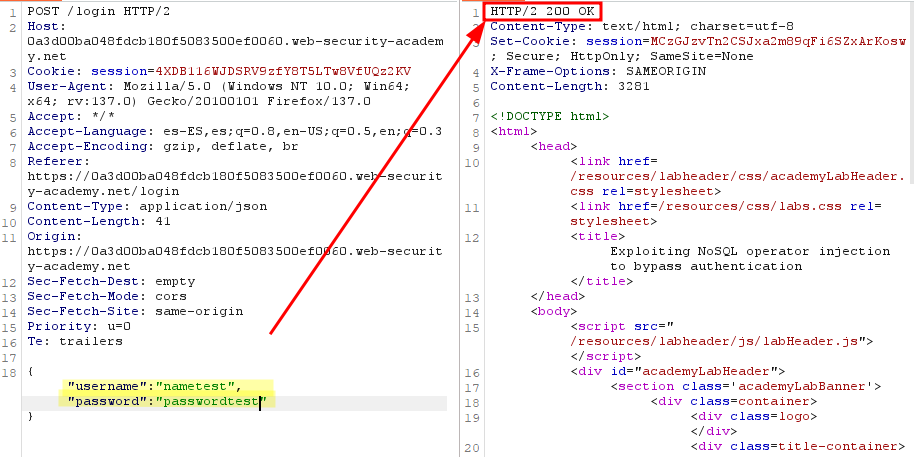Image resolution: width=914 pixels, height=457 pixels.
Task: Click the Te: trailers header
Action: pyautogui.click(x=75, y=341)
